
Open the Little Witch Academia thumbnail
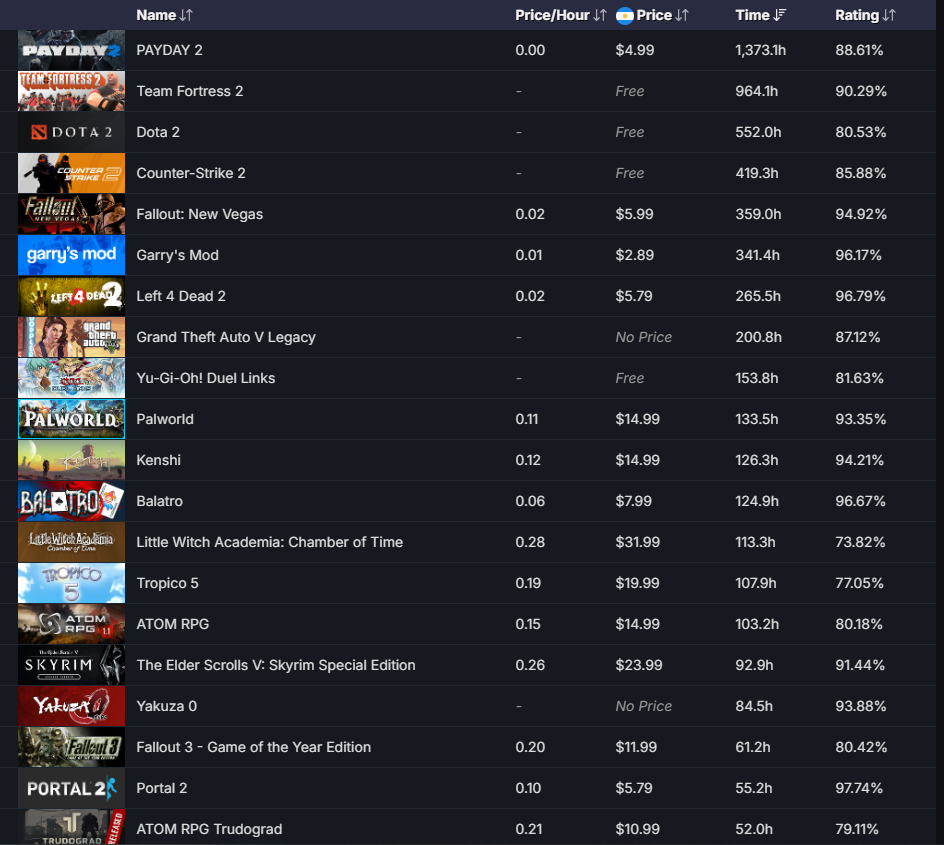click(x=72, y=542)
